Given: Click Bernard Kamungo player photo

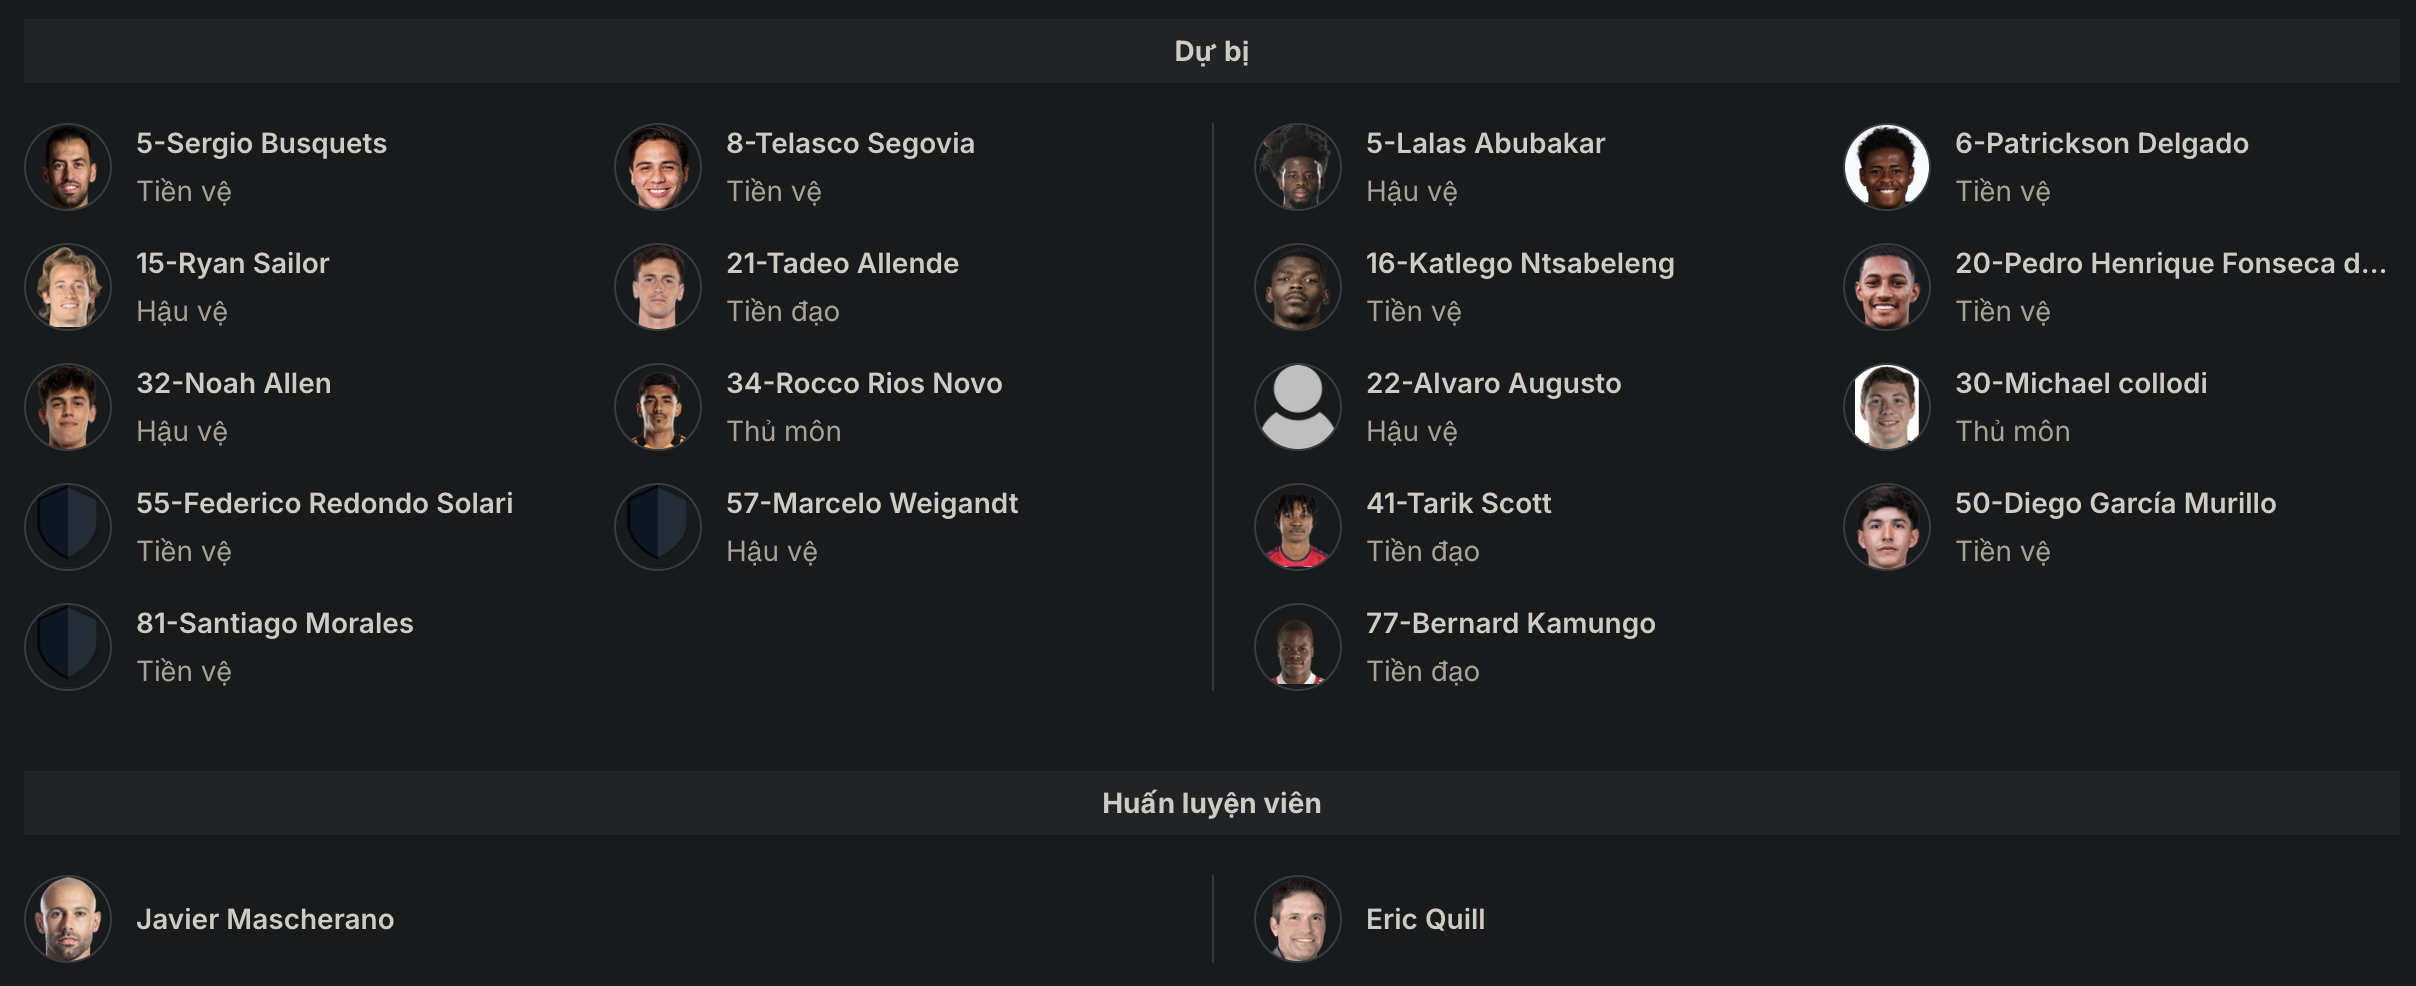Looking at the screenshot, I should [1298, 647].
